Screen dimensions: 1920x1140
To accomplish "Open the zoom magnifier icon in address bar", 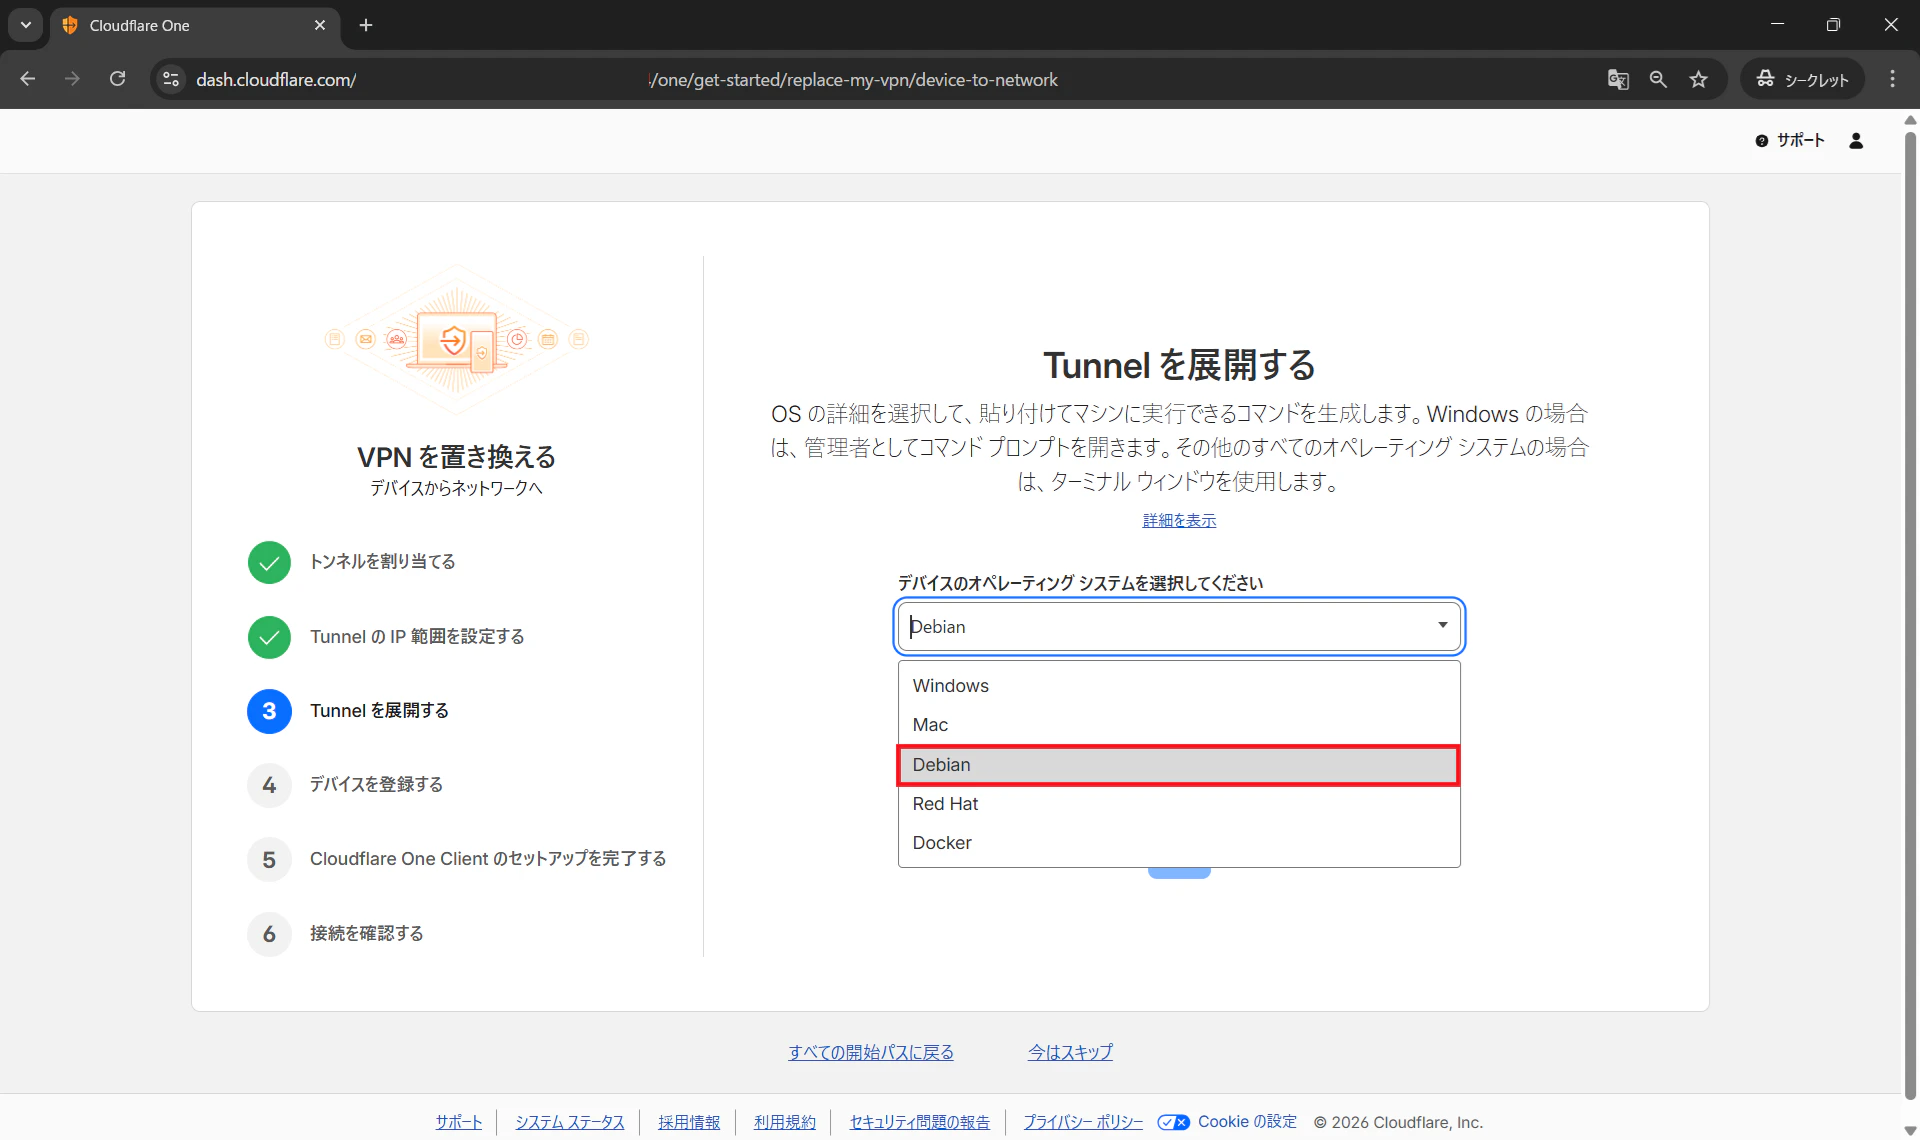I will (1658, 79).
